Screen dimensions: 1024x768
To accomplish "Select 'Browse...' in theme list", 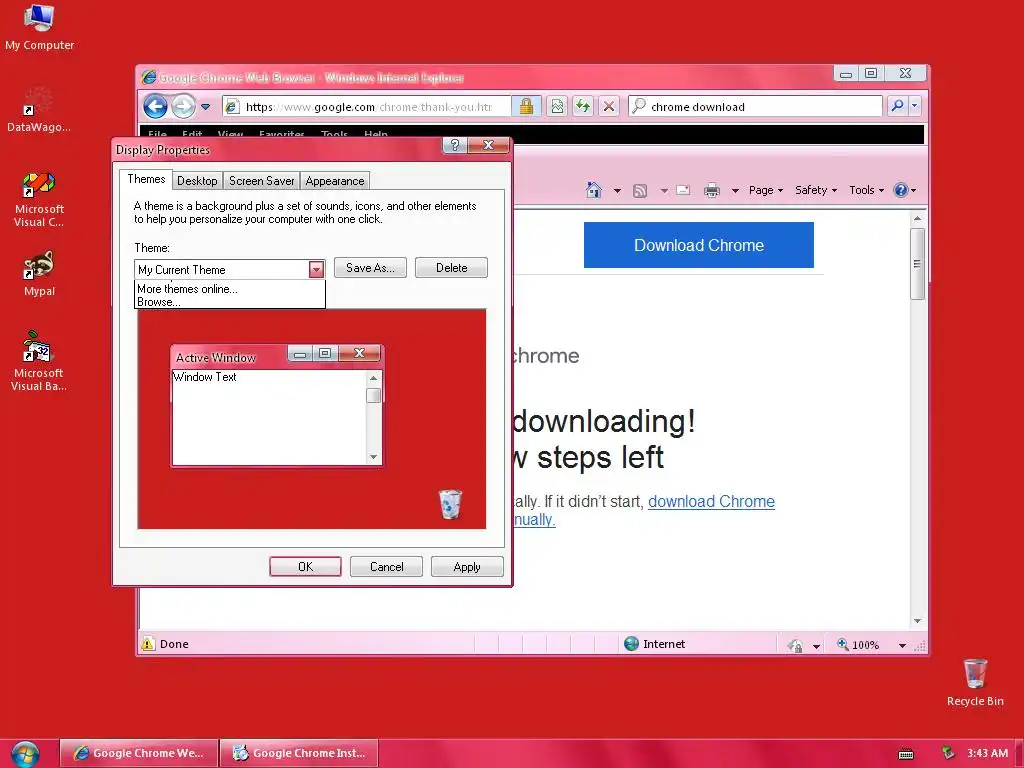I will click(159, 302).
